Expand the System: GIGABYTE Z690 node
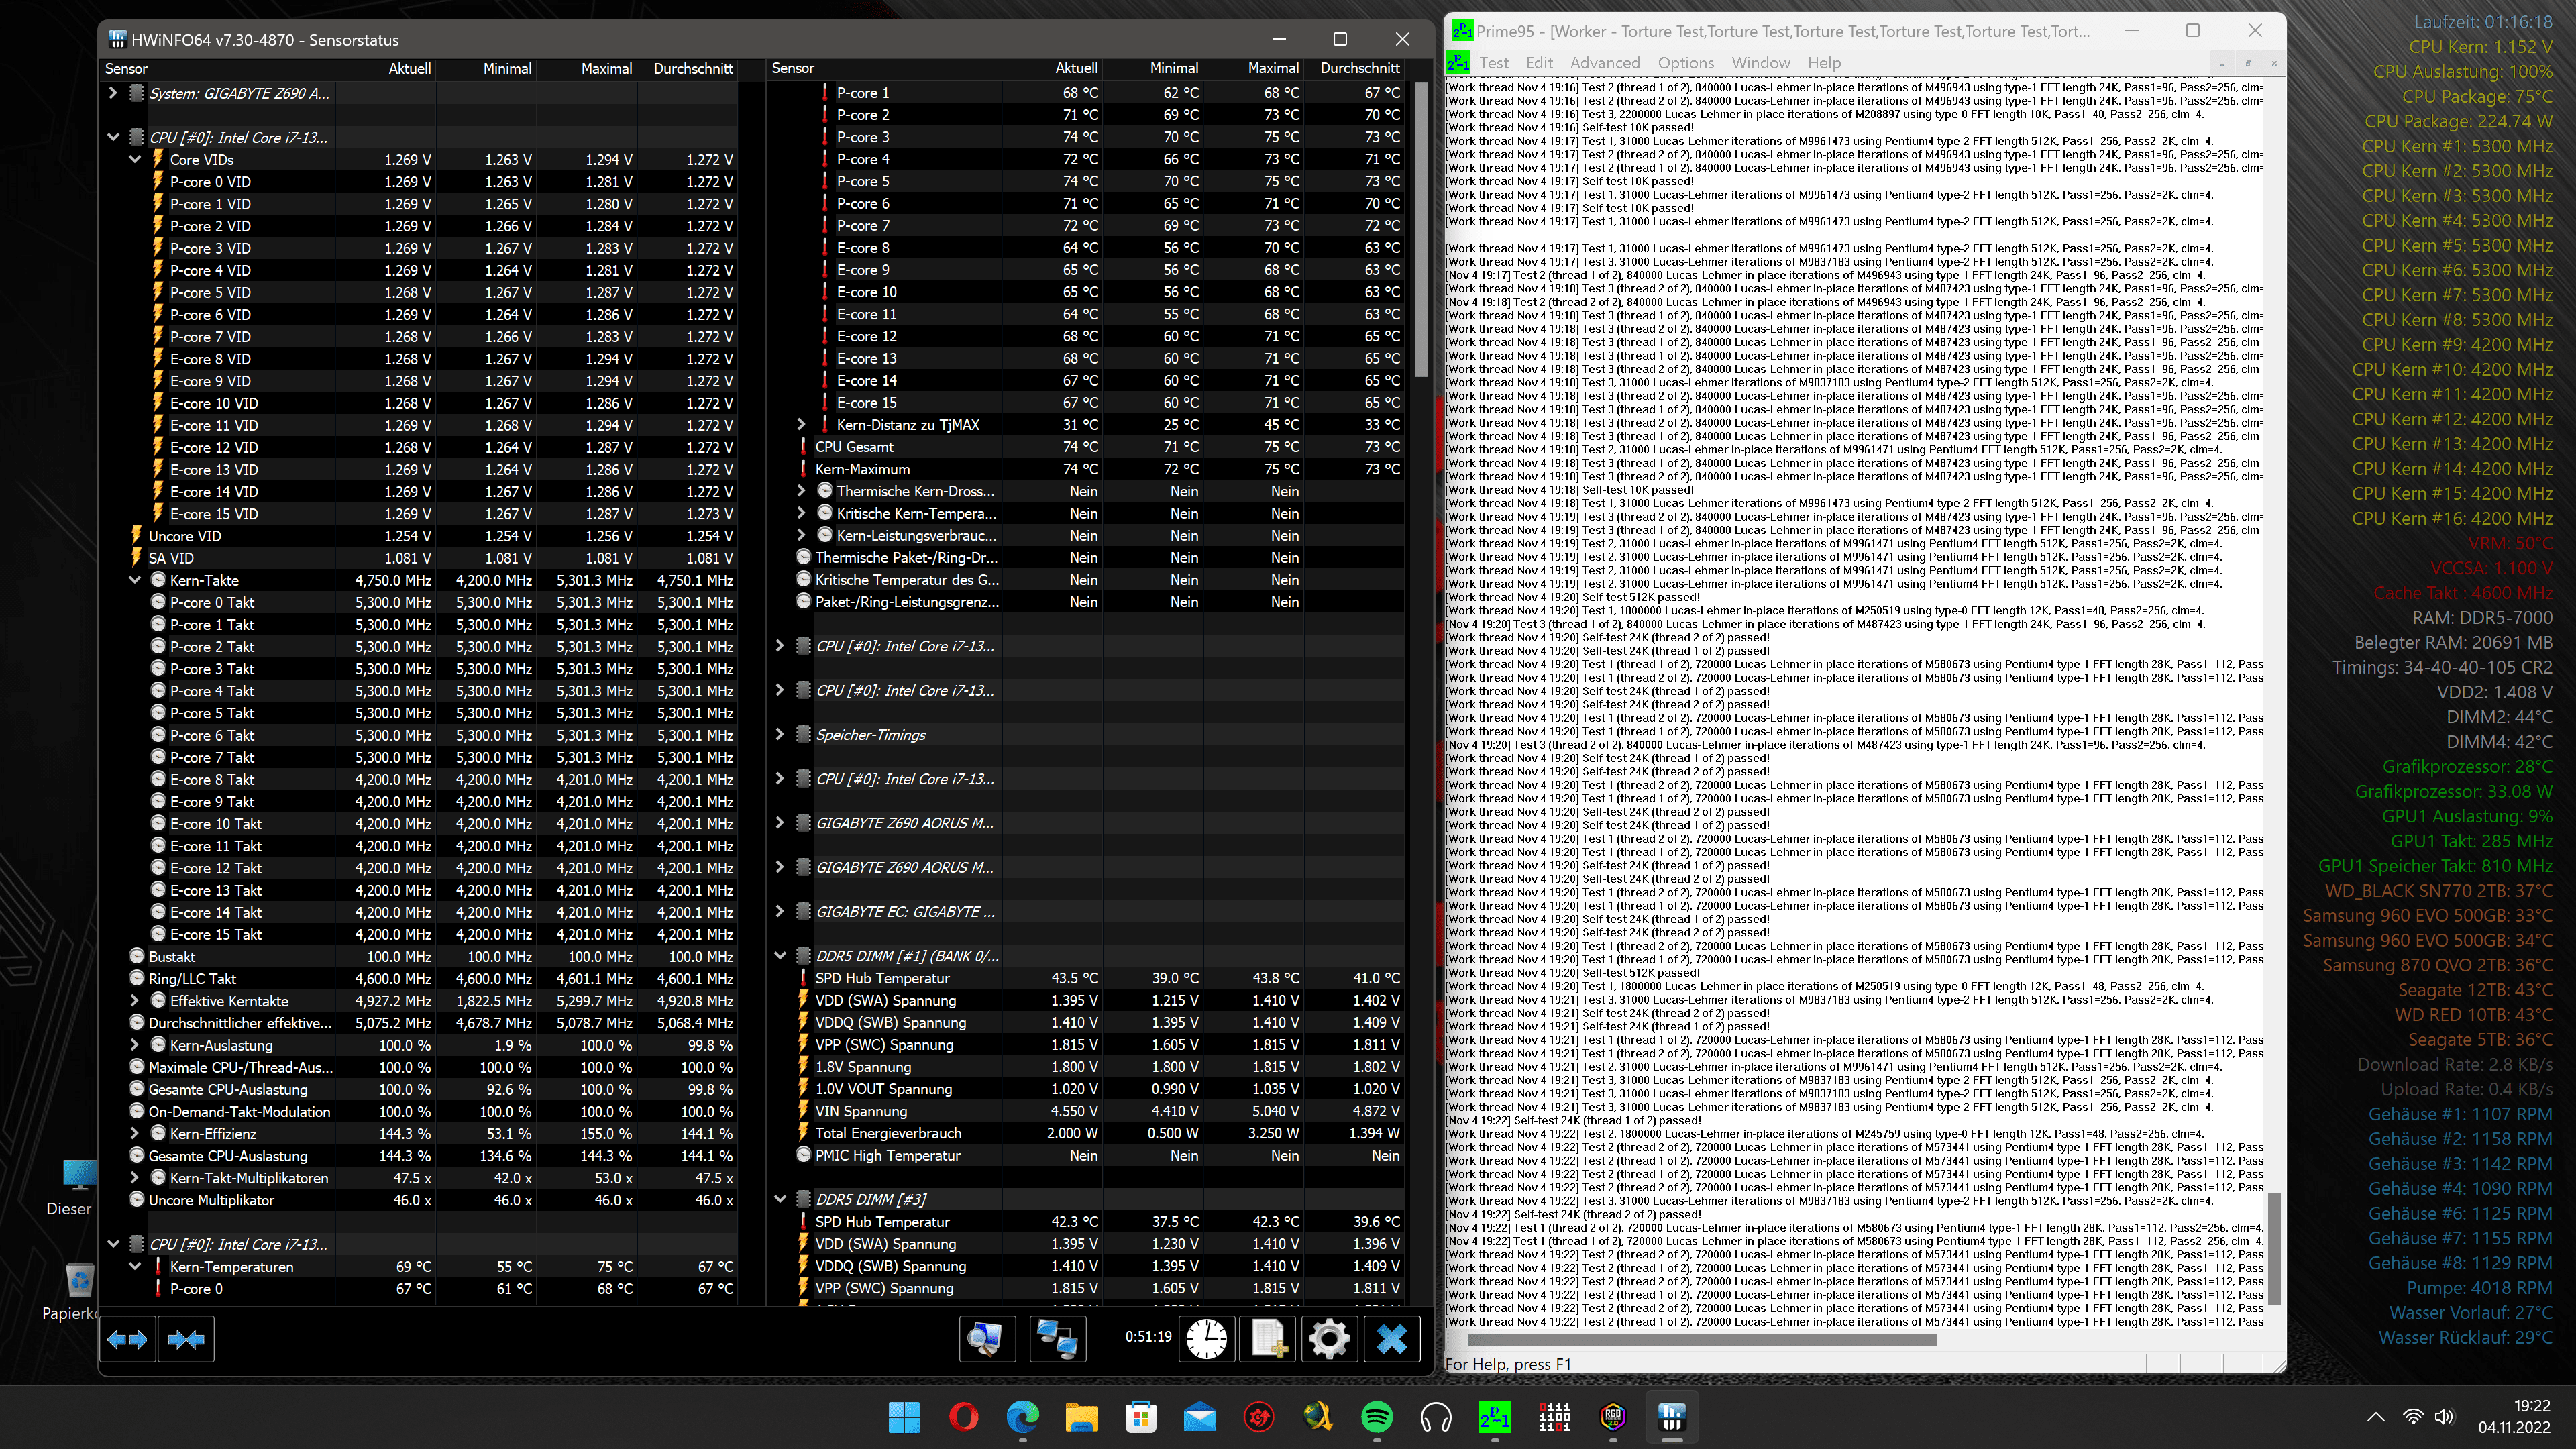The image size is (2576, 1449). (113, 93)
